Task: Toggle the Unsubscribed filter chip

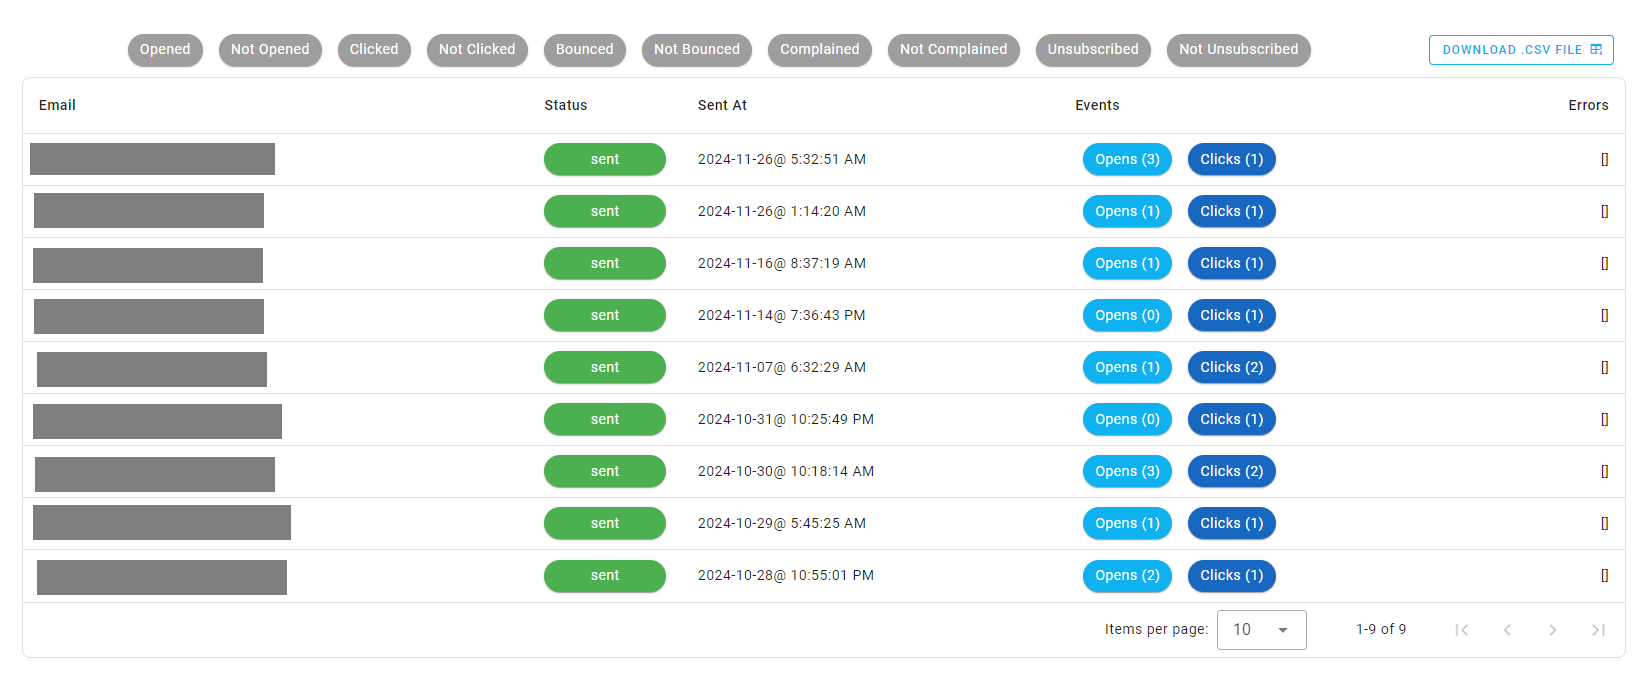Action: [x=1093, y=49]
